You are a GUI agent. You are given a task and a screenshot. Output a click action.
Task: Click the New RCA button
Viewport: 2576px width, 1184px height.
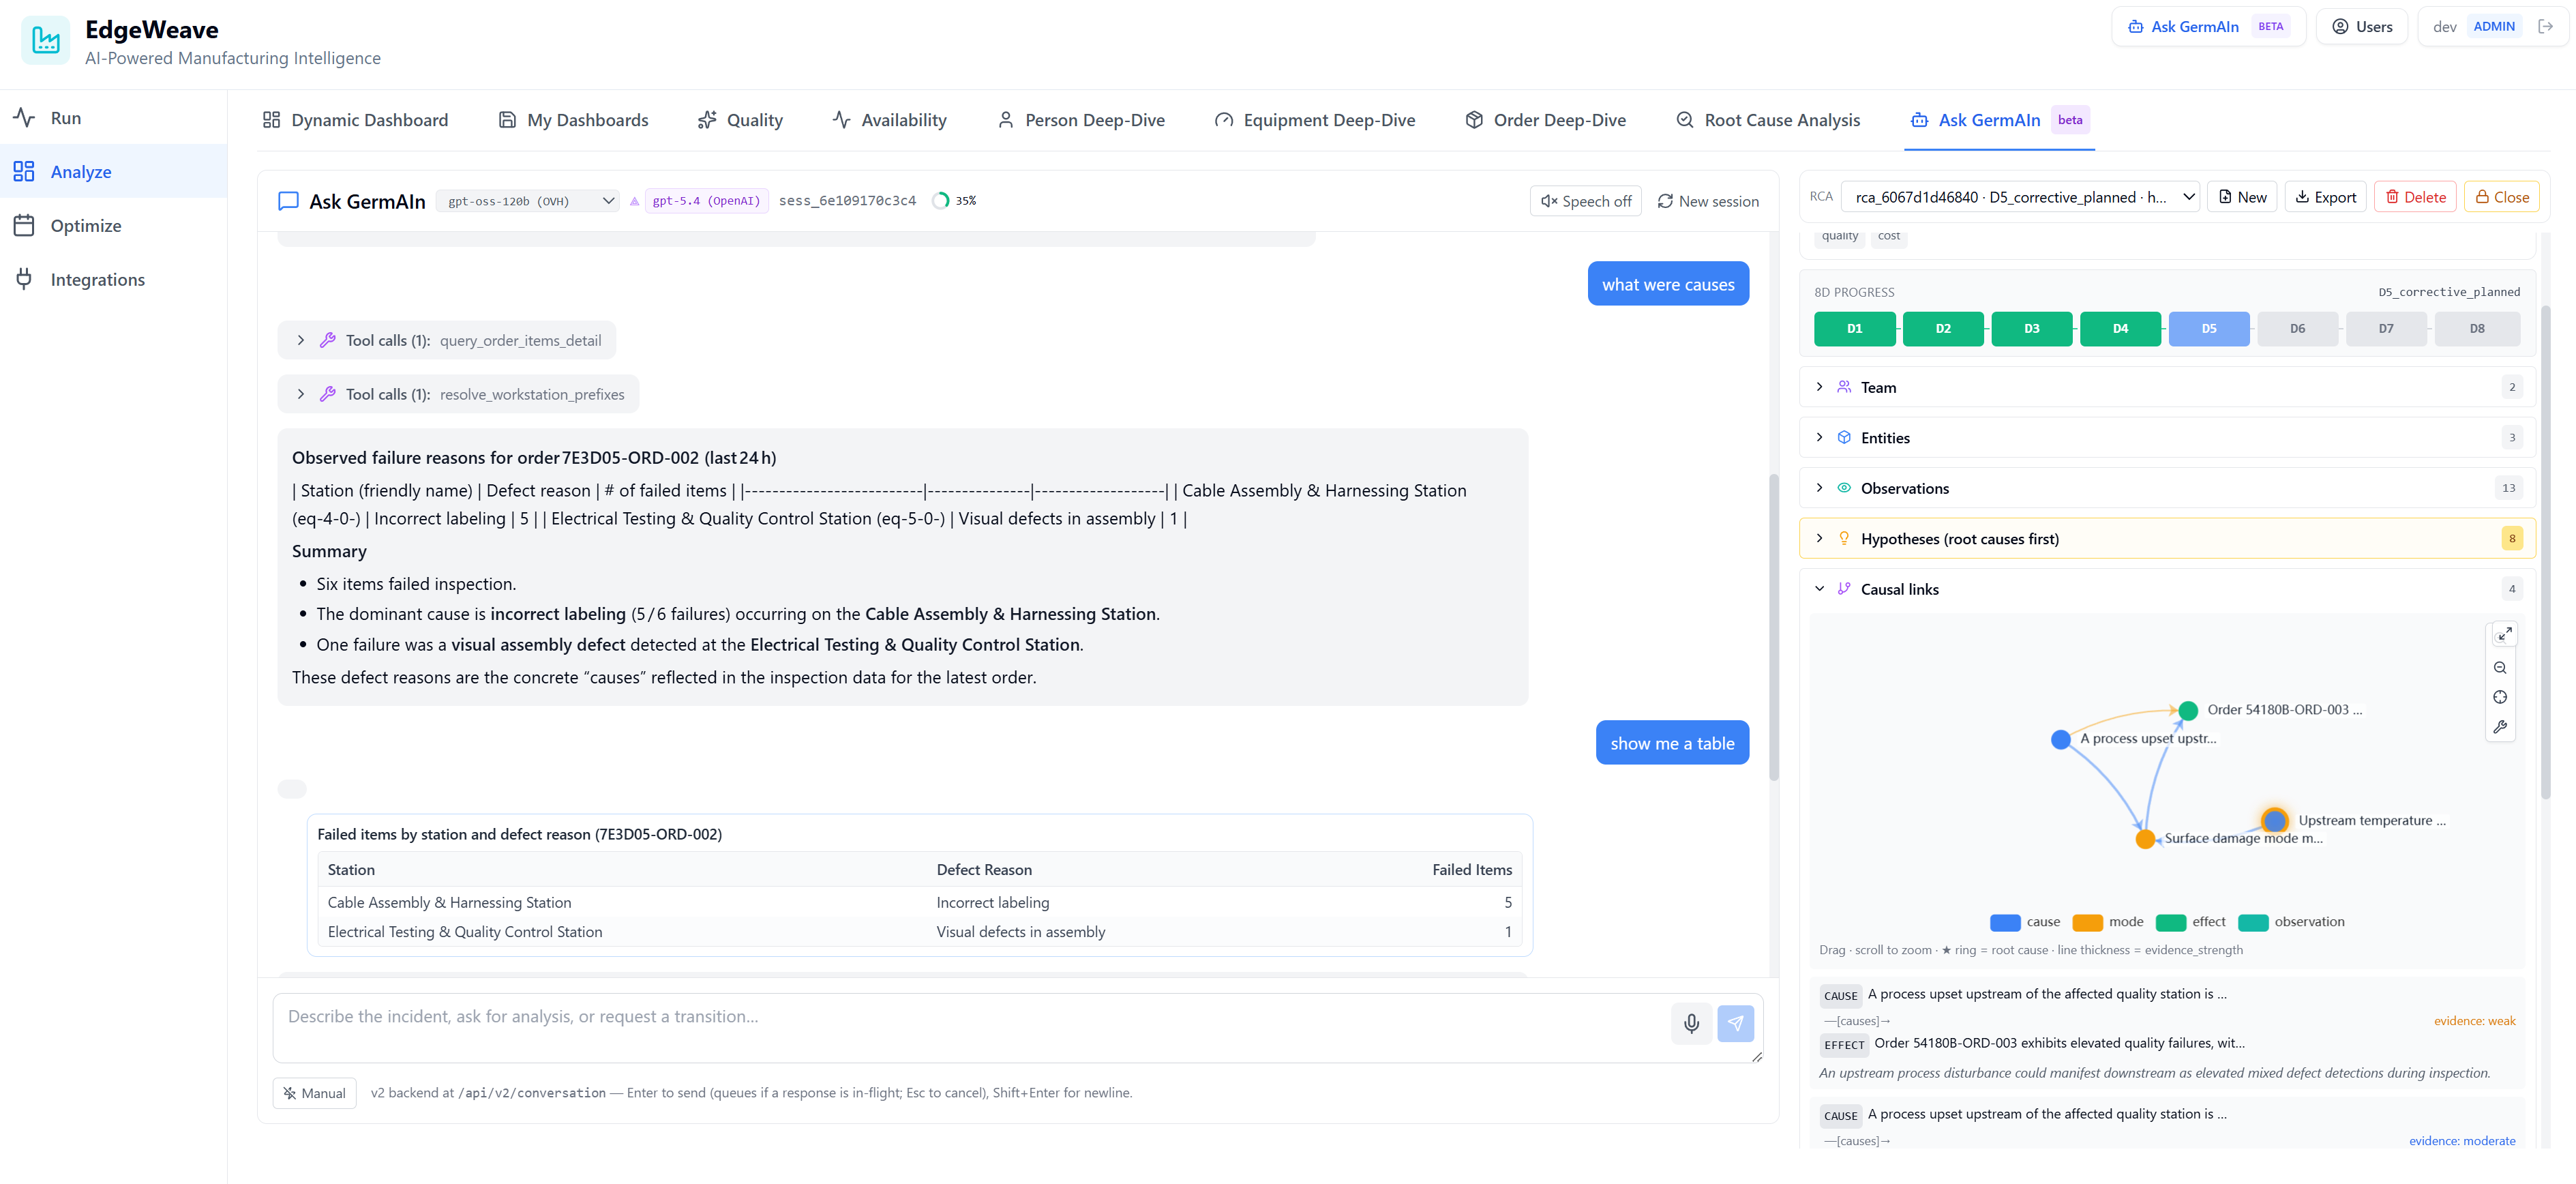coord(2242,197)
